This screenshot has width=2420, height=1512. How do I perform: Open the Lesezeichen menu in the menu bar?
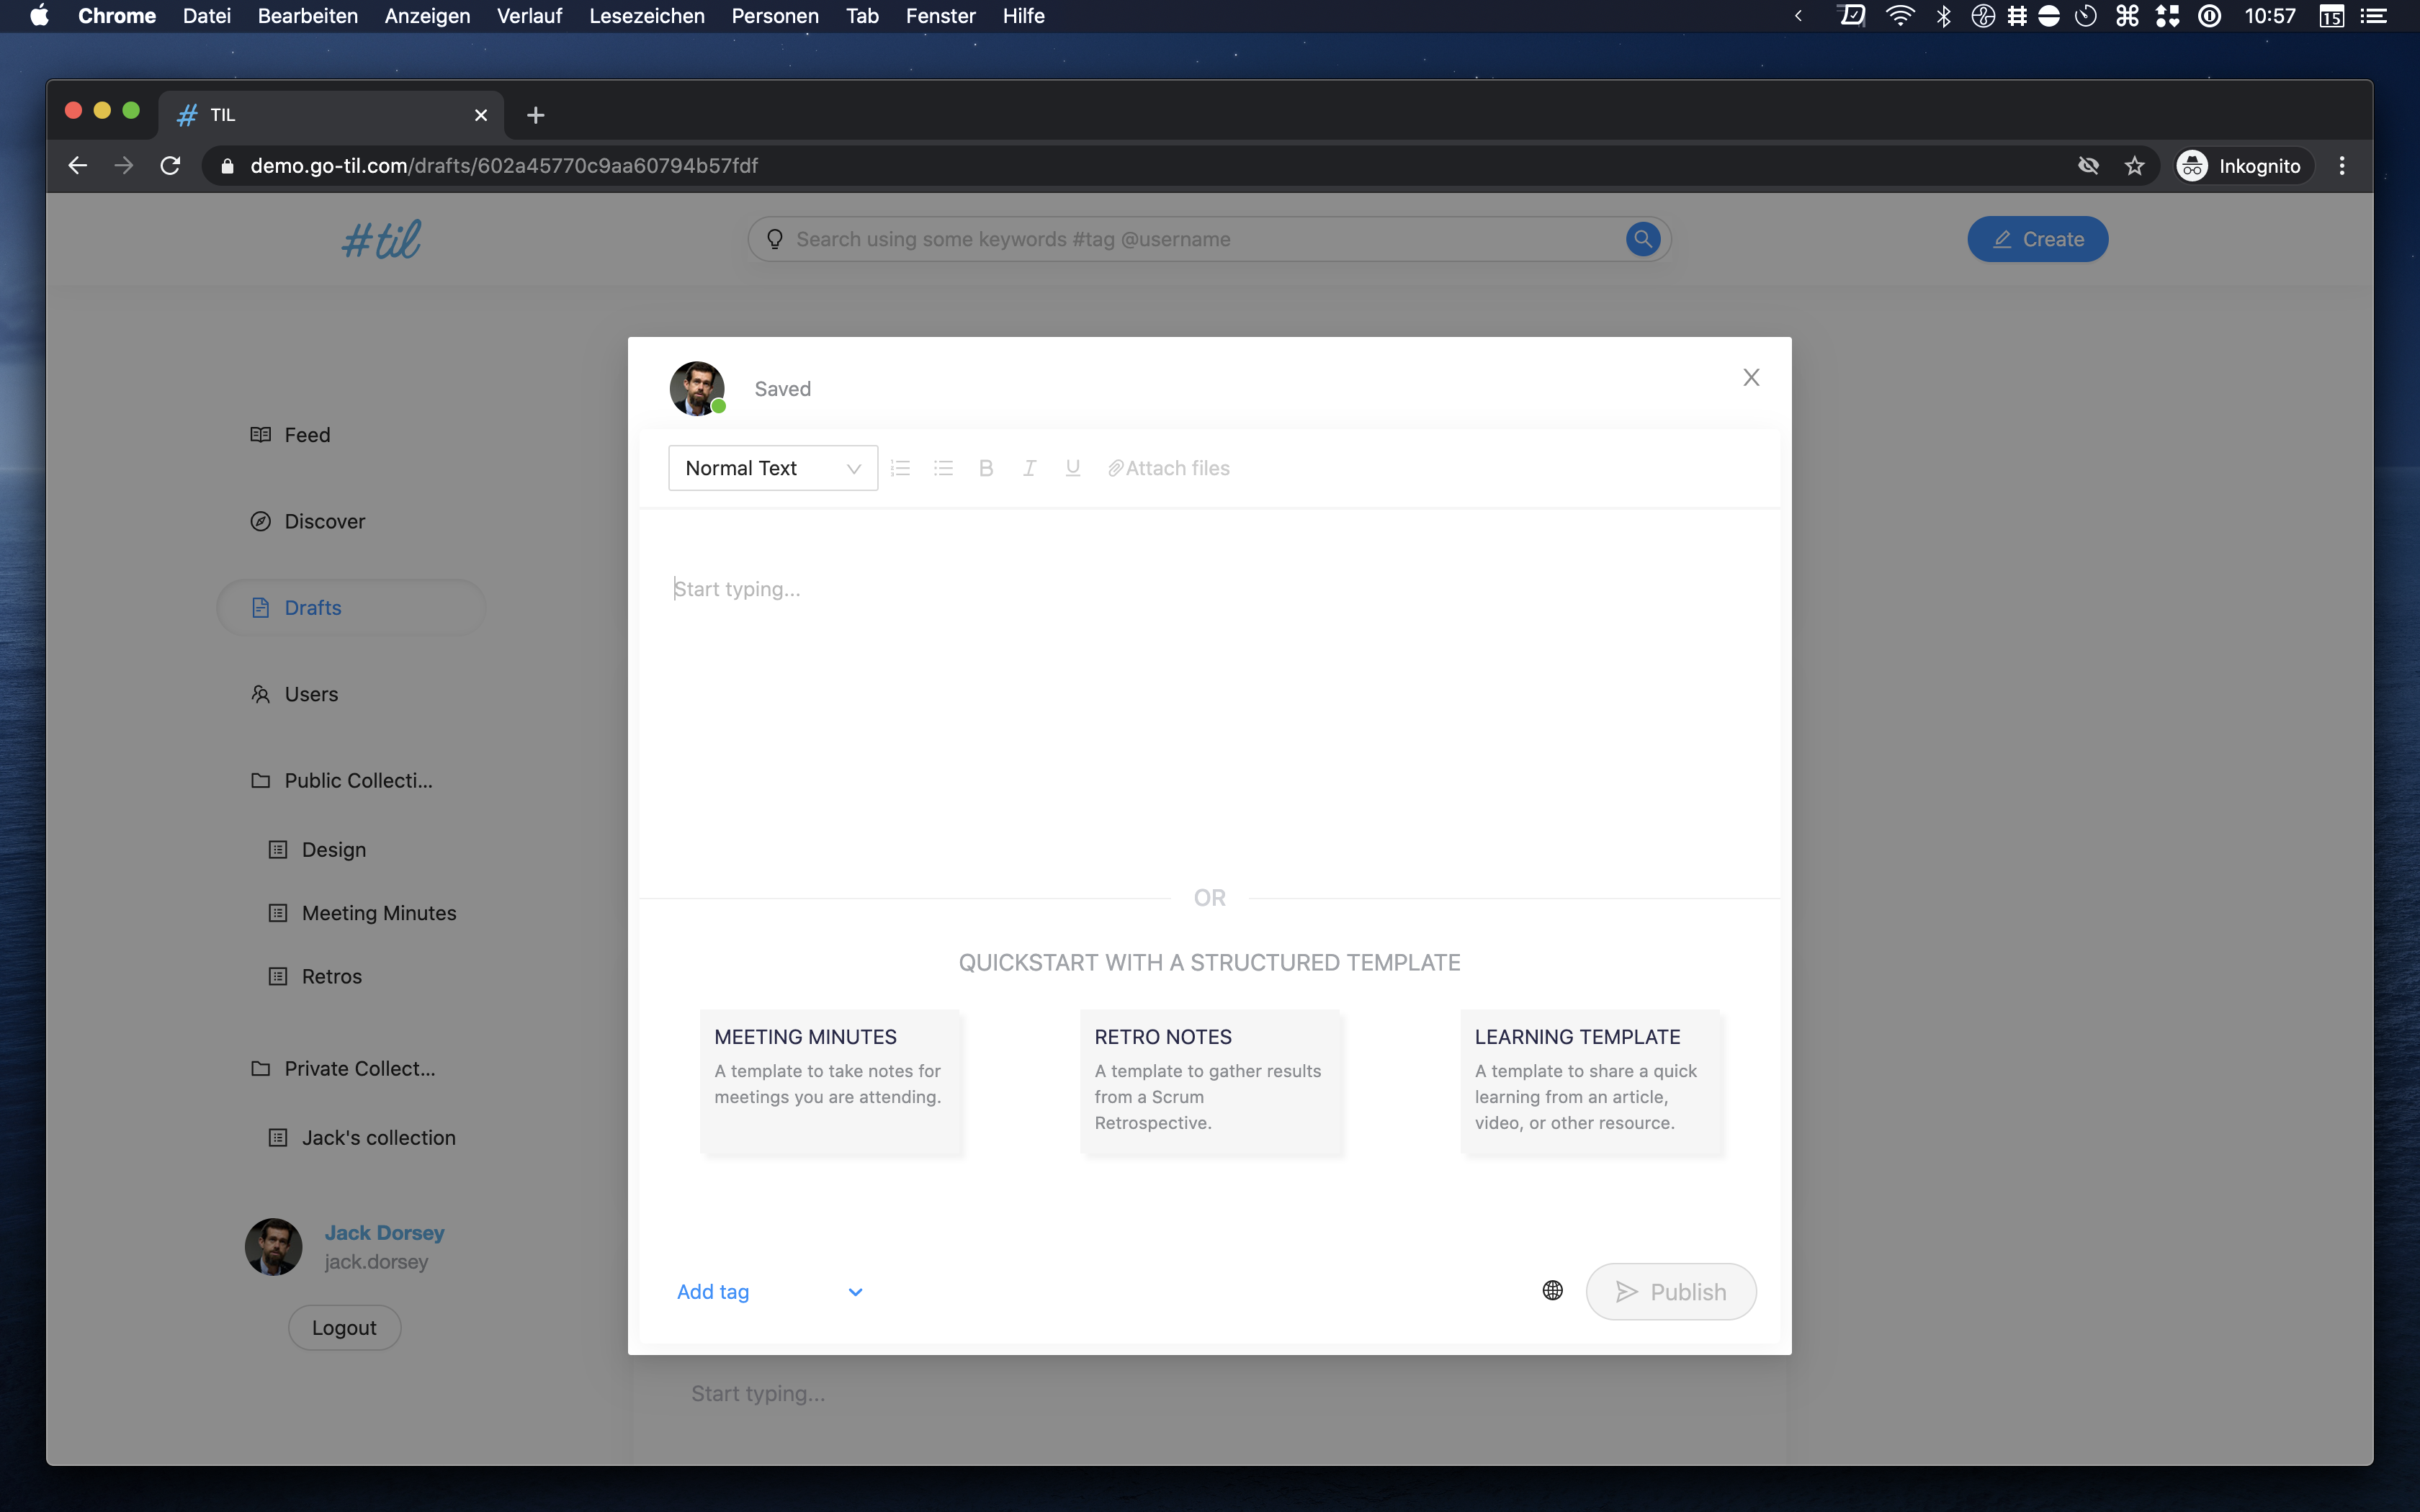click(646, 16)
